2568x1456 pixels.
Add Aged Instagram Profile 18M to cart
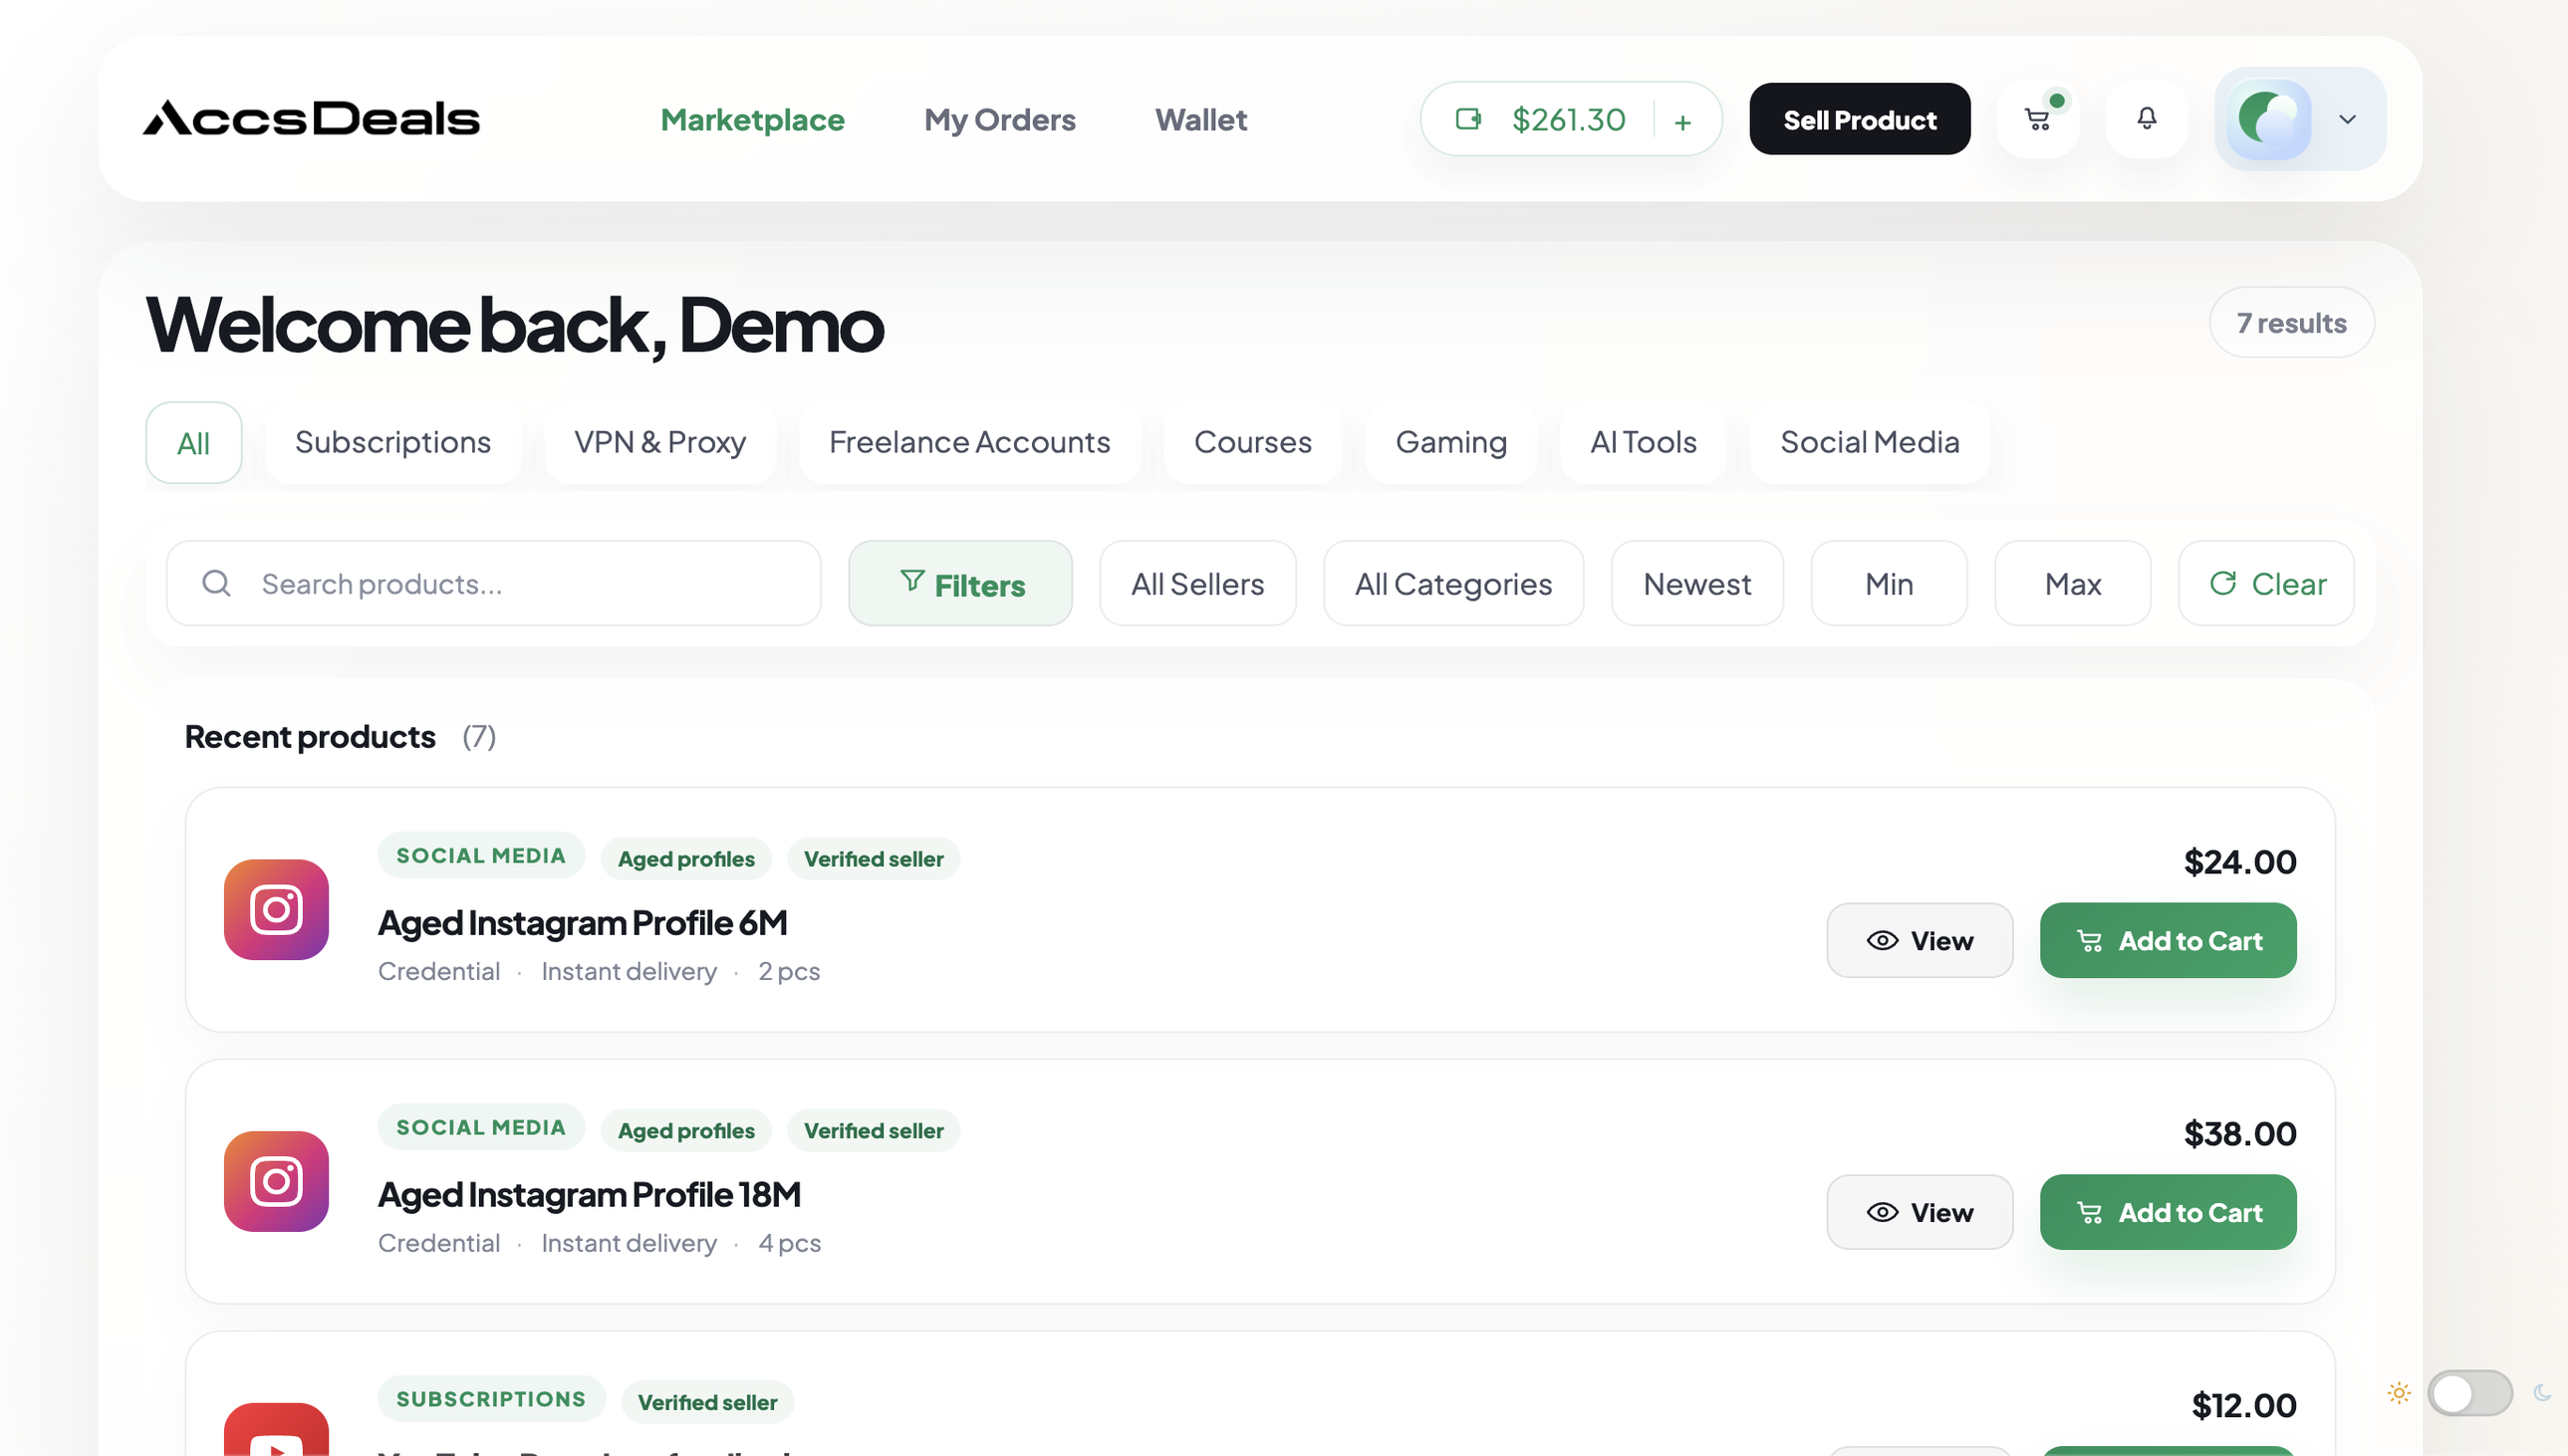tap(2169, 1212)
